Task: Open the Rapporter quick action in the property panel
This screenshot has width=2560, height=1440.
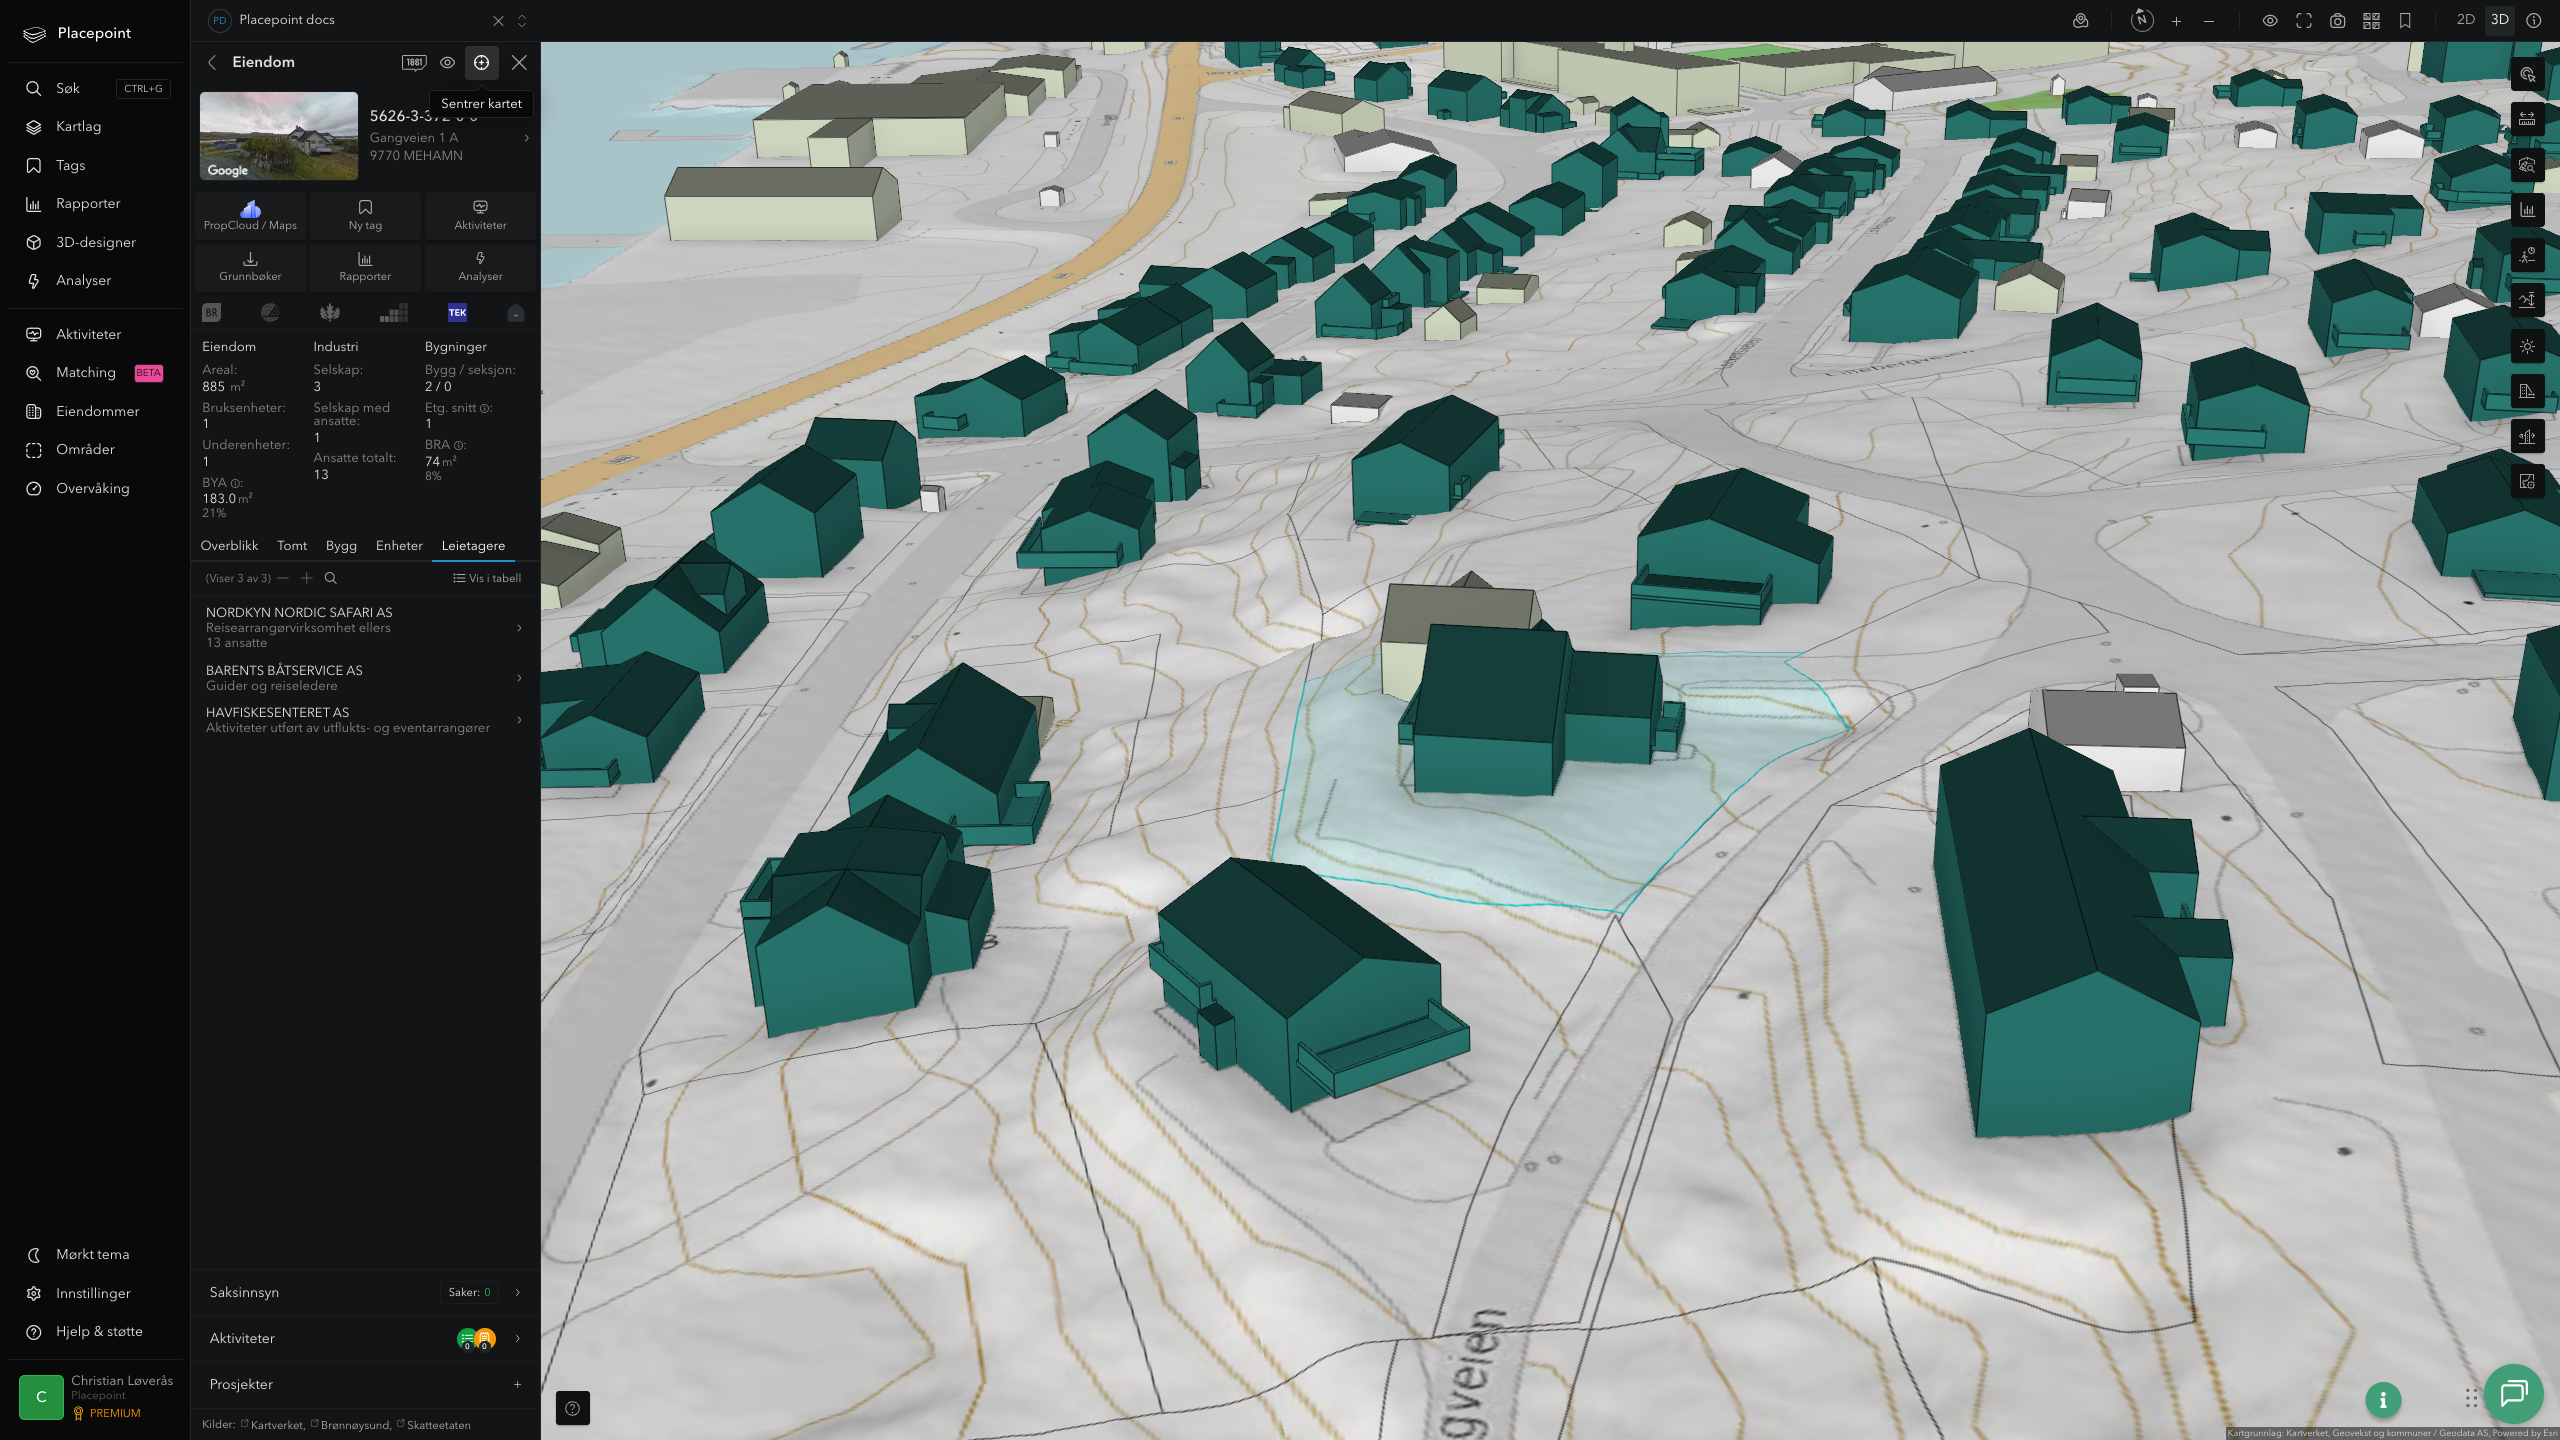Action: [365, 266]
